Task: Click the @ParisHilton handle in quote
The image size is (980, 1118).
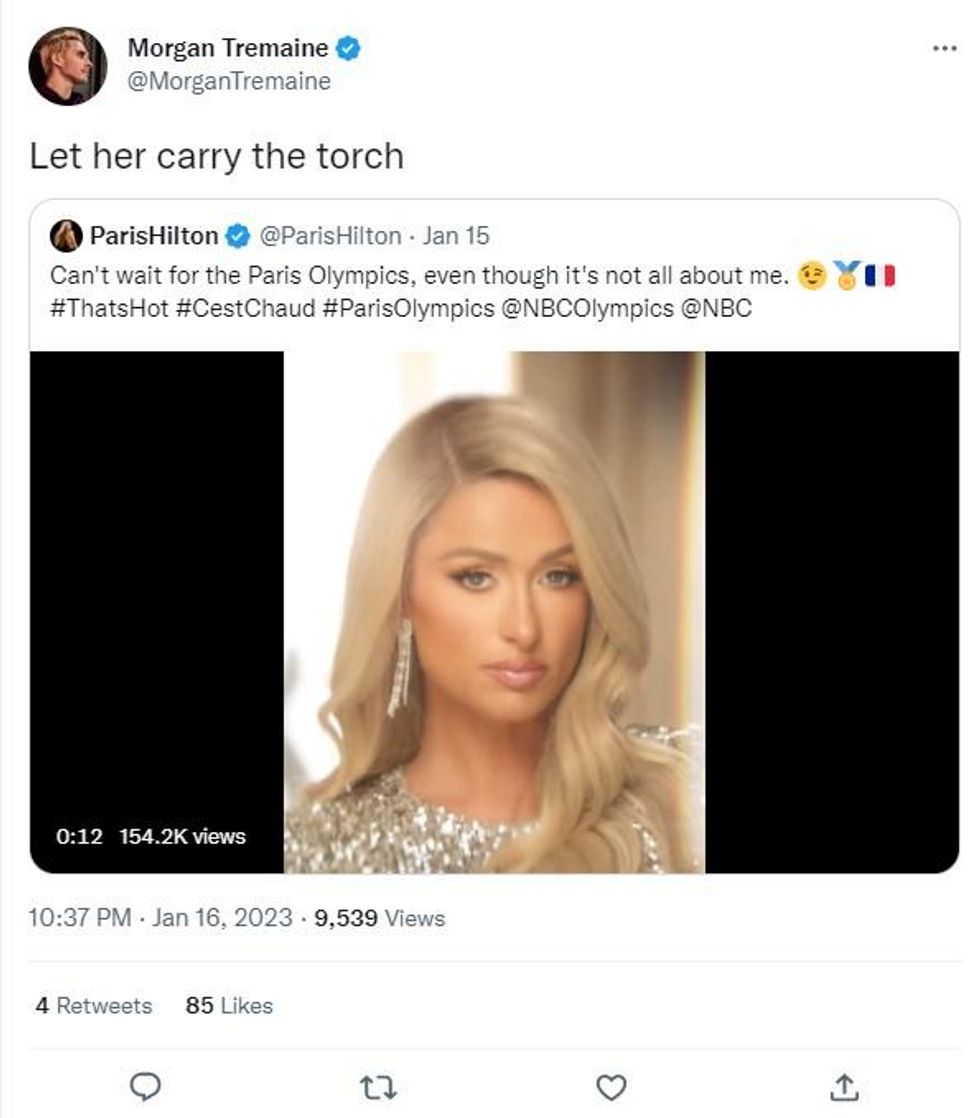Action: 330,236
